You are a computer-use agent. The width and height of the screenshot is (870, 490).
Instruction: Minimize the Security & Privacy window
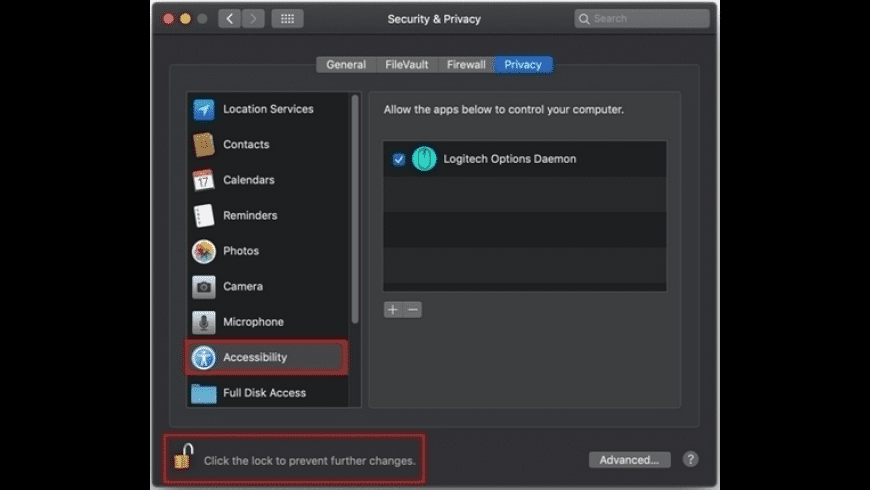185,19
